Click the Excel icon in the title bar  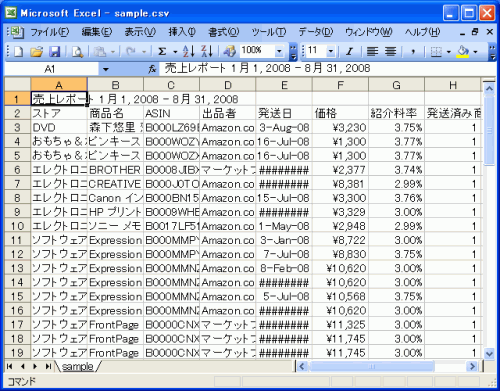pyautogui.click(x=11, y=13)
